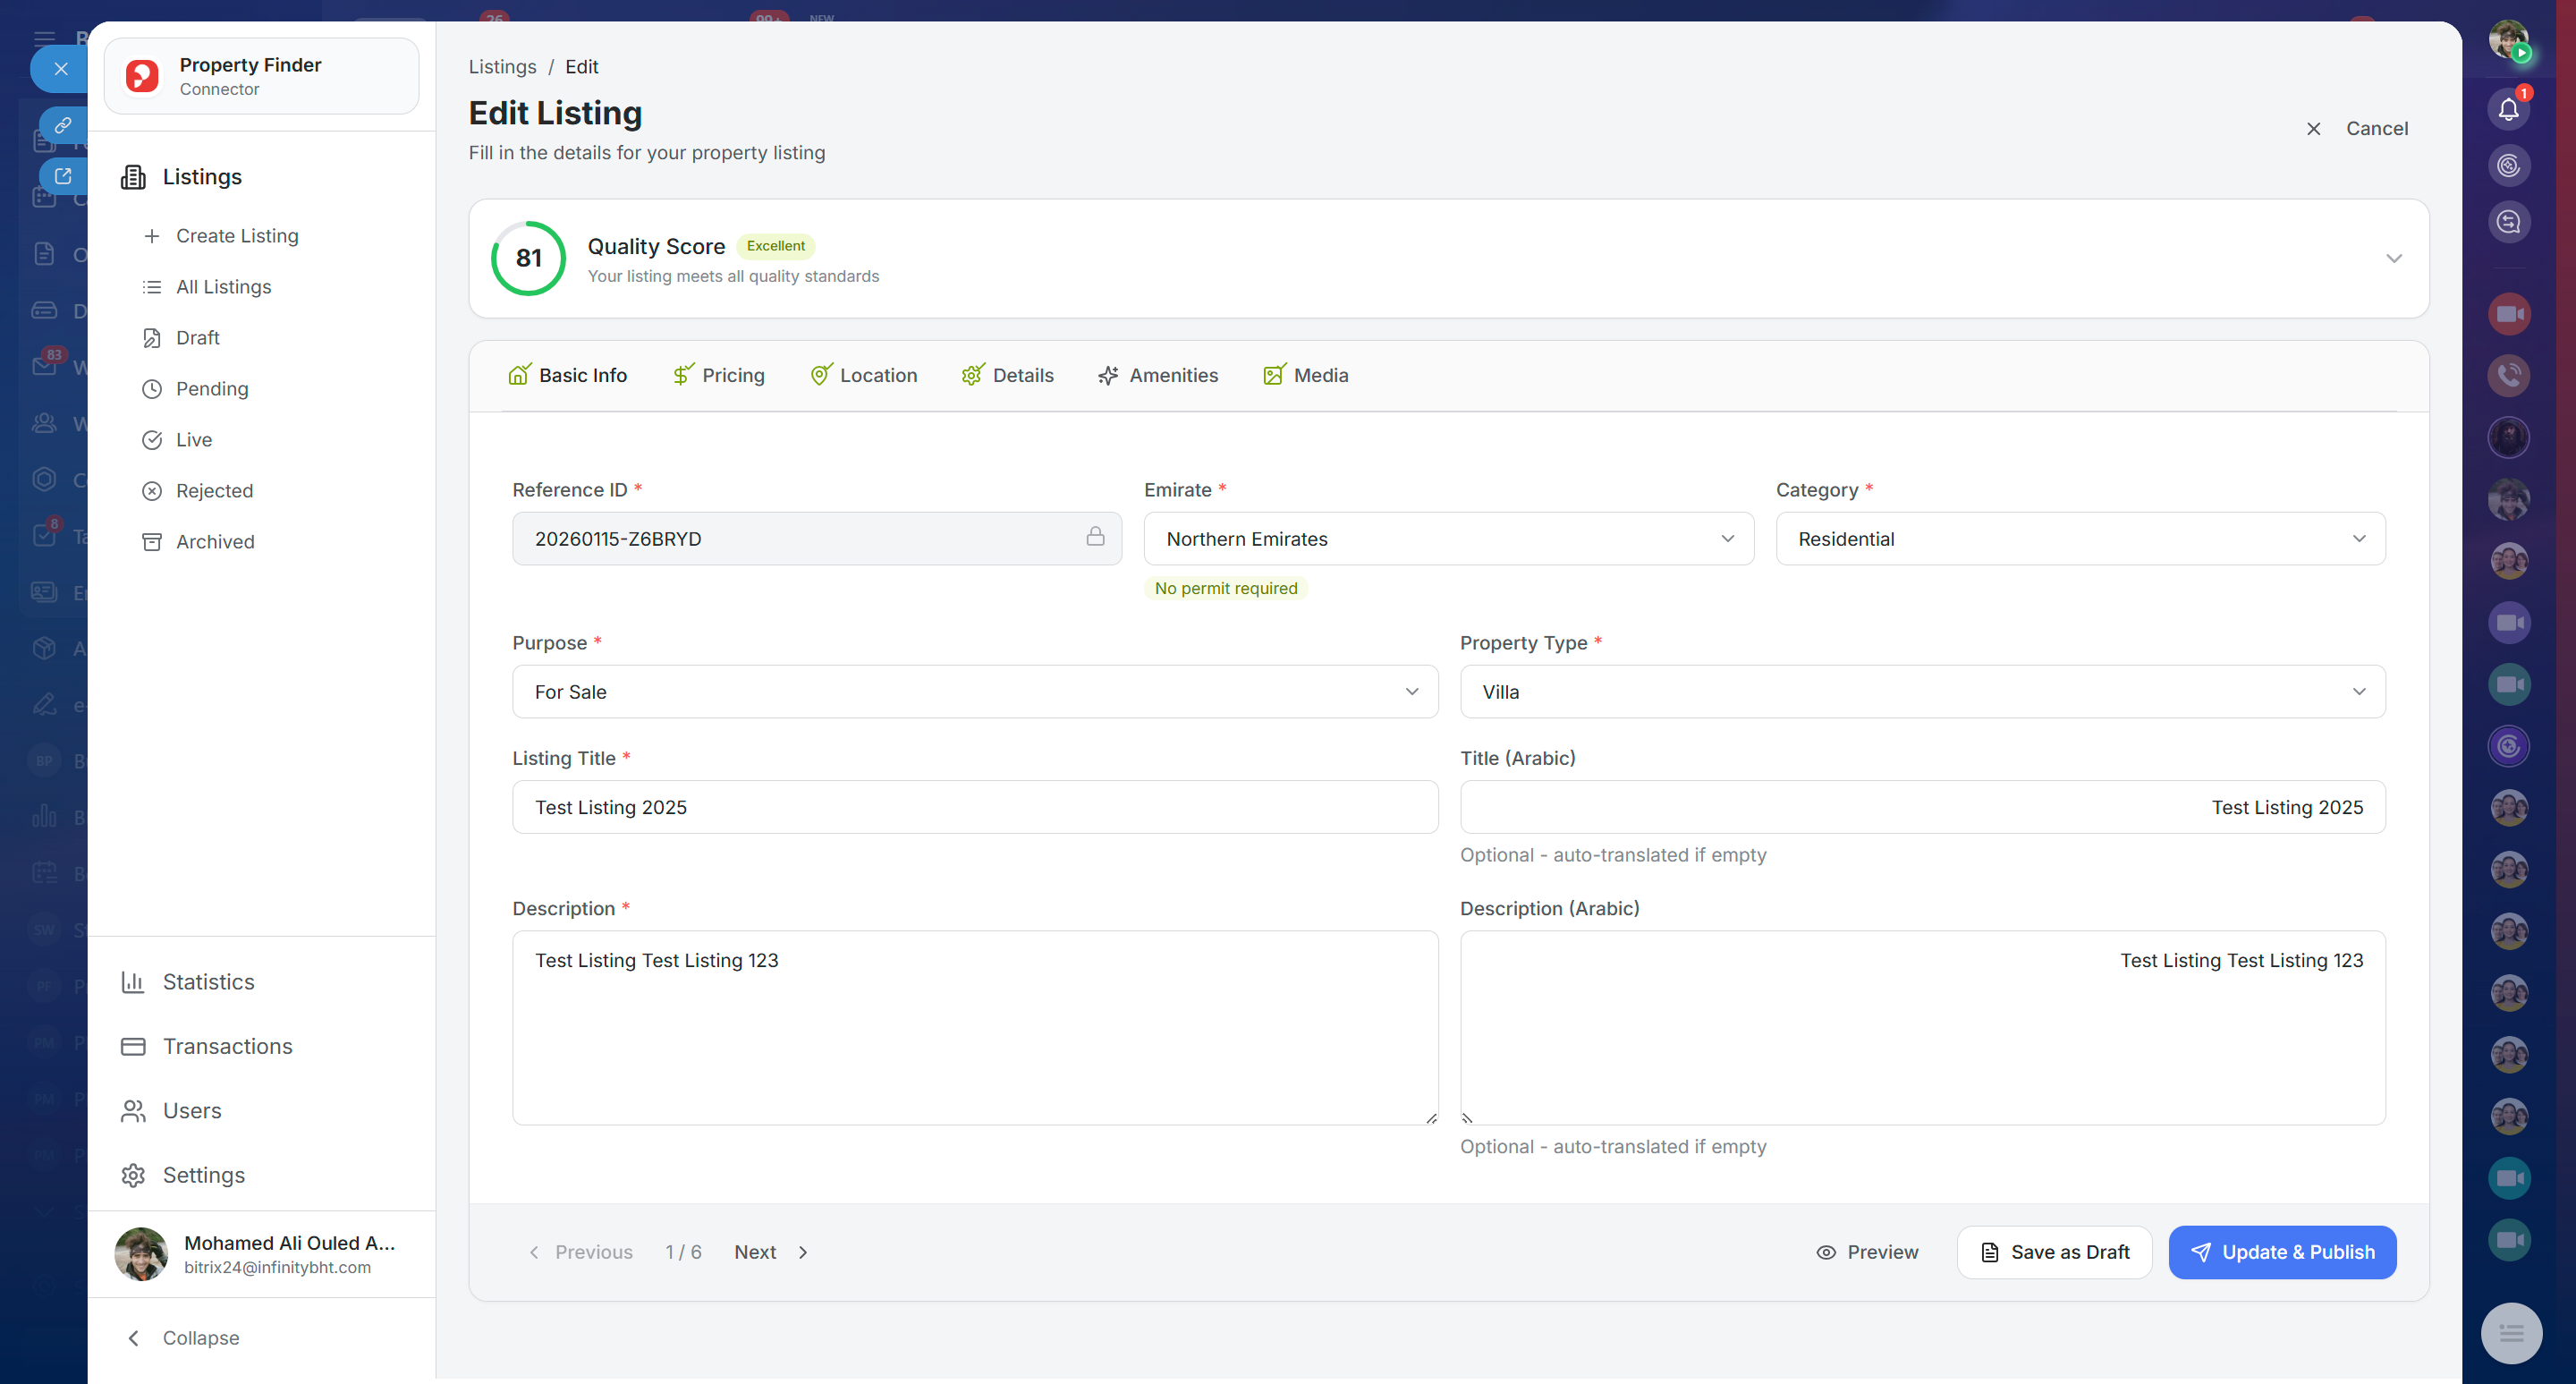2576x1384 pixels.
Task: Click the Transactions card icon
Action: pyautogui.click(x=133, y=1046)
